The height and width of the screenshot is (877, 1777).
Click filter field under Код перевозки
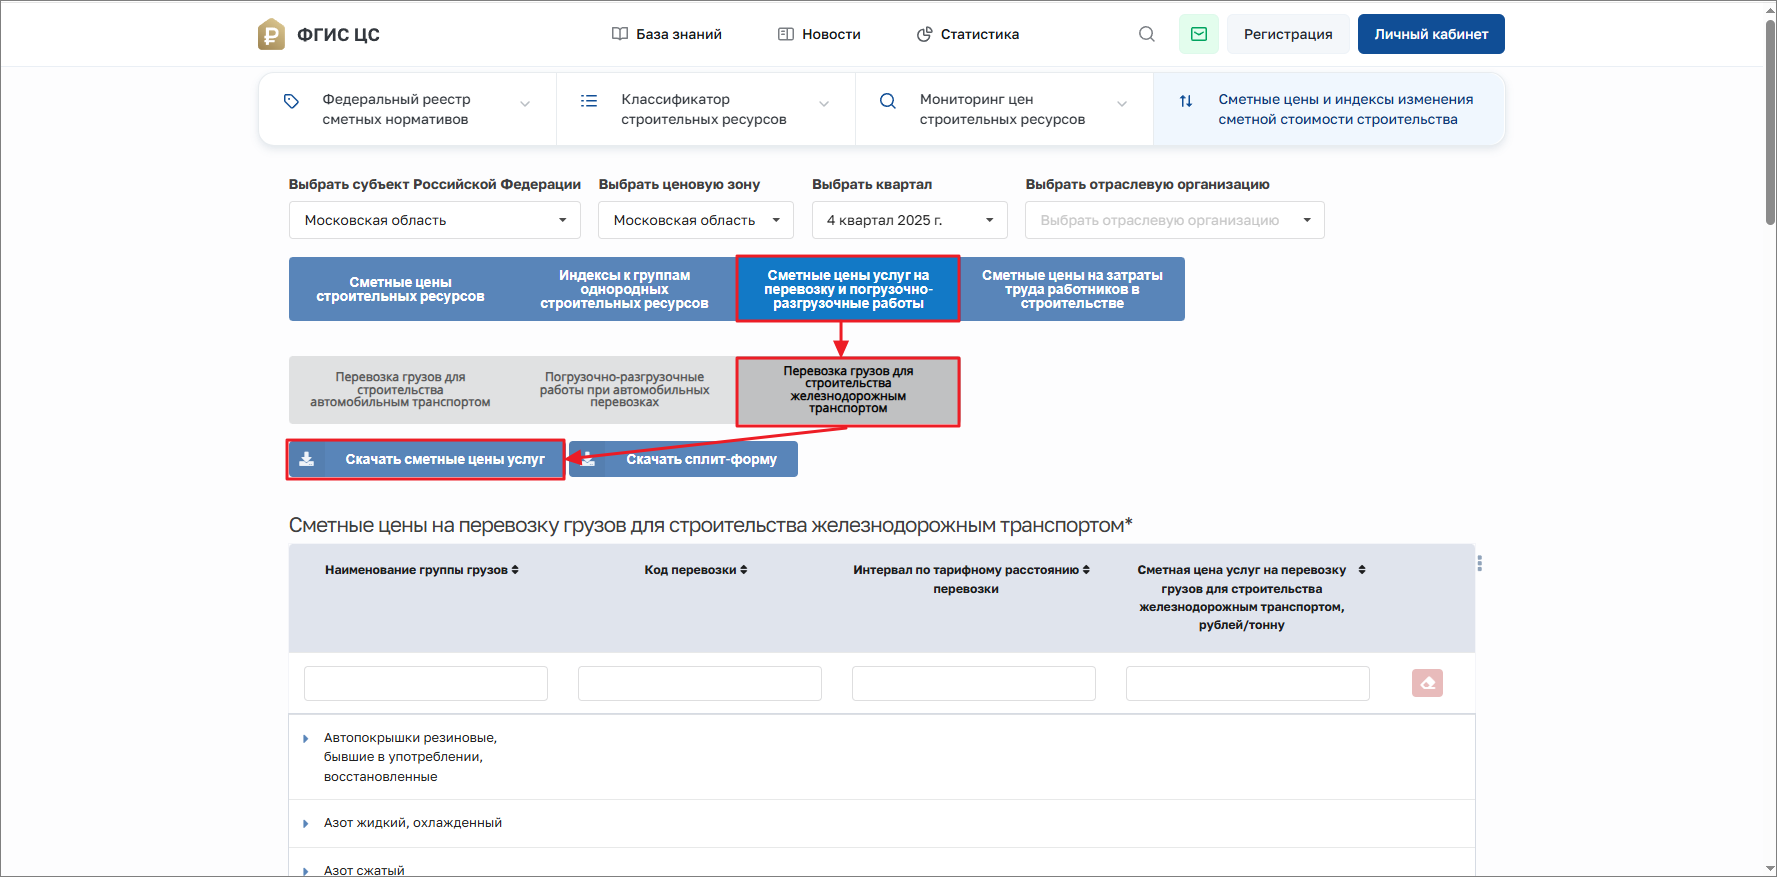[x=700, y=683]
